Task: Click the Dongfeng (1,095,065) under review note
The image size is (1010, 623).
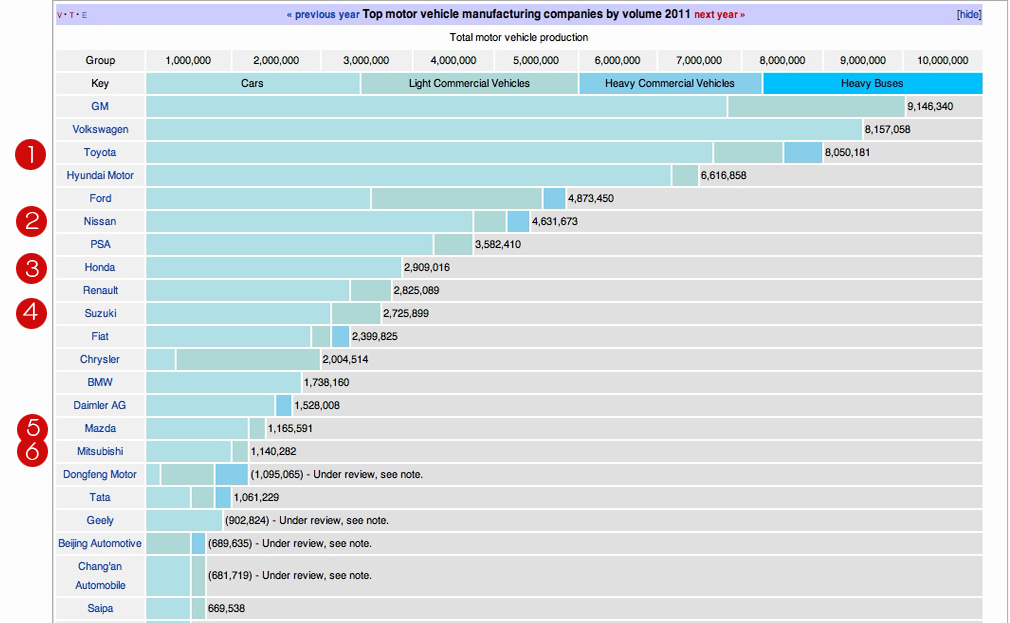Action: click(337, 475)
